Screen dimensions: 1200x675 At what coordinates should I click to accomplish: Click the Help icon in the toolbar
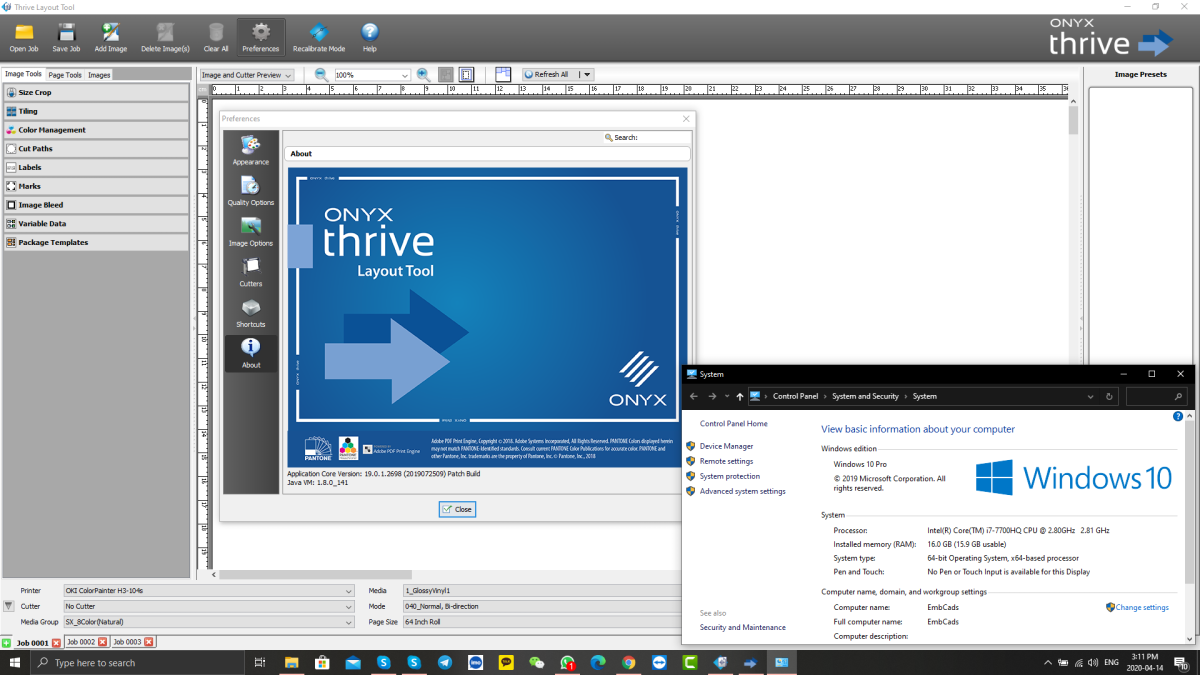tap(368, 35)
